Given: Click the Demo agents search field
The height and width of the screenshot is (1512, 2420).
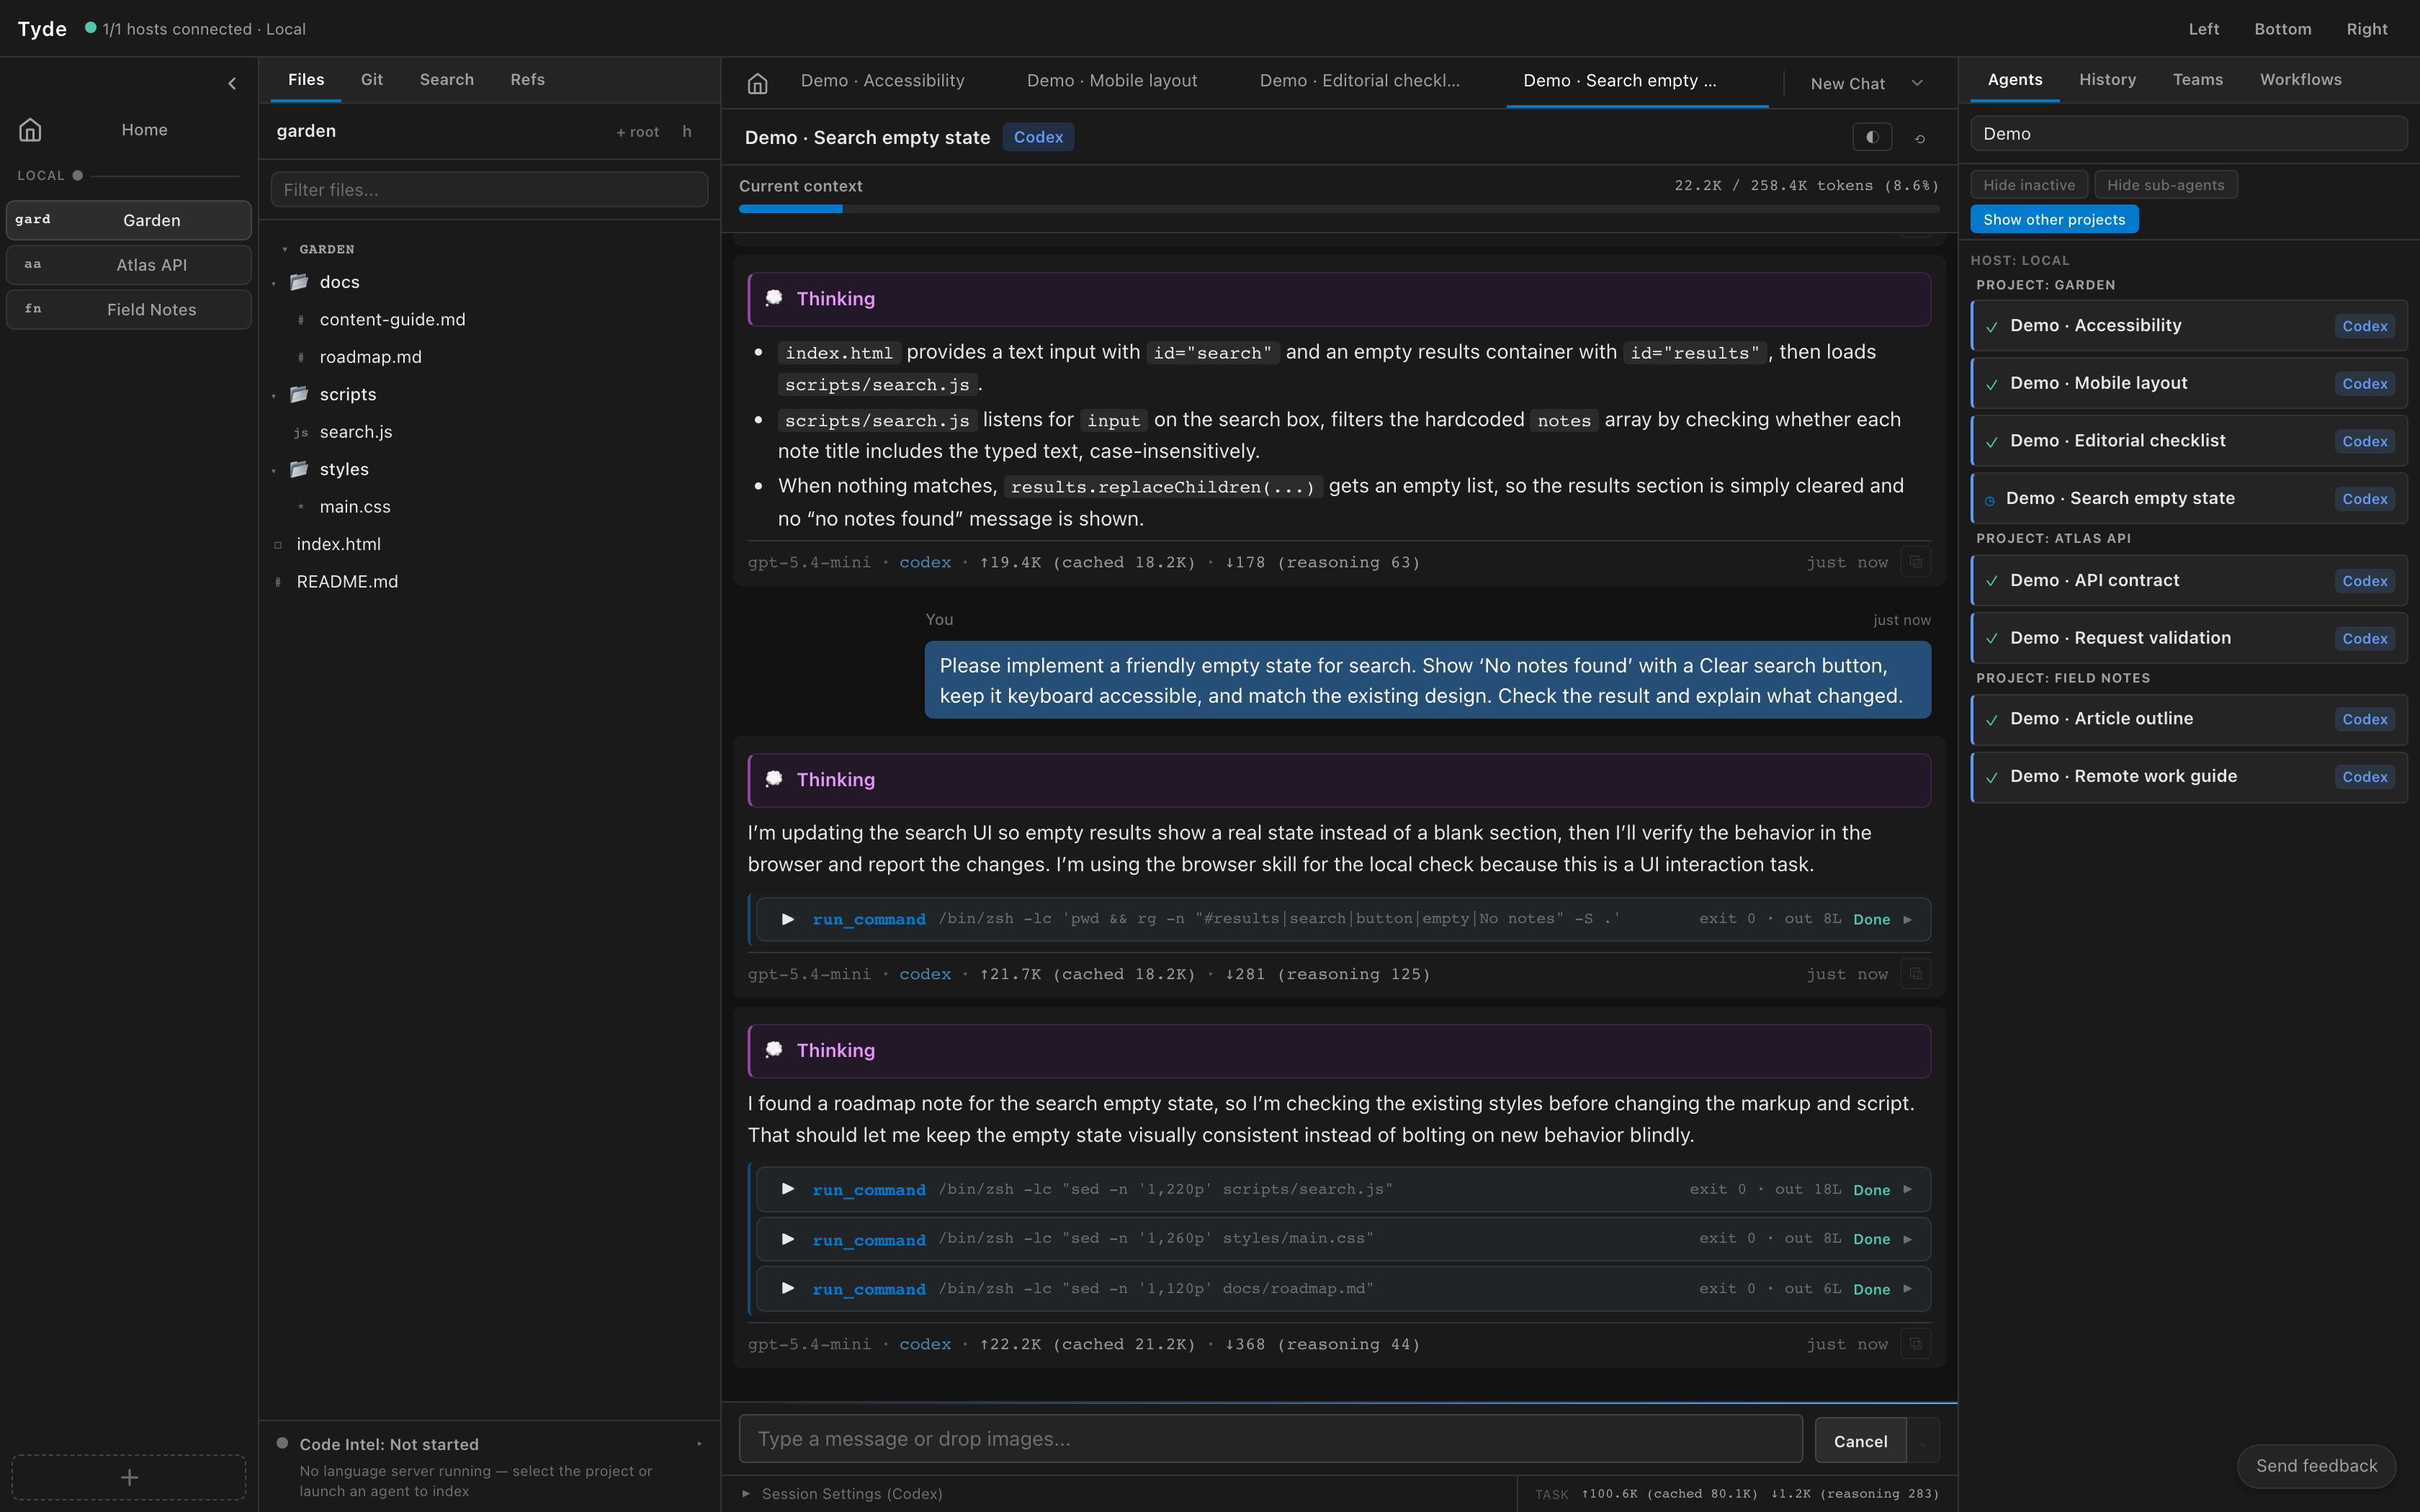Looking at the screenshot, I should click(2188, 134).
